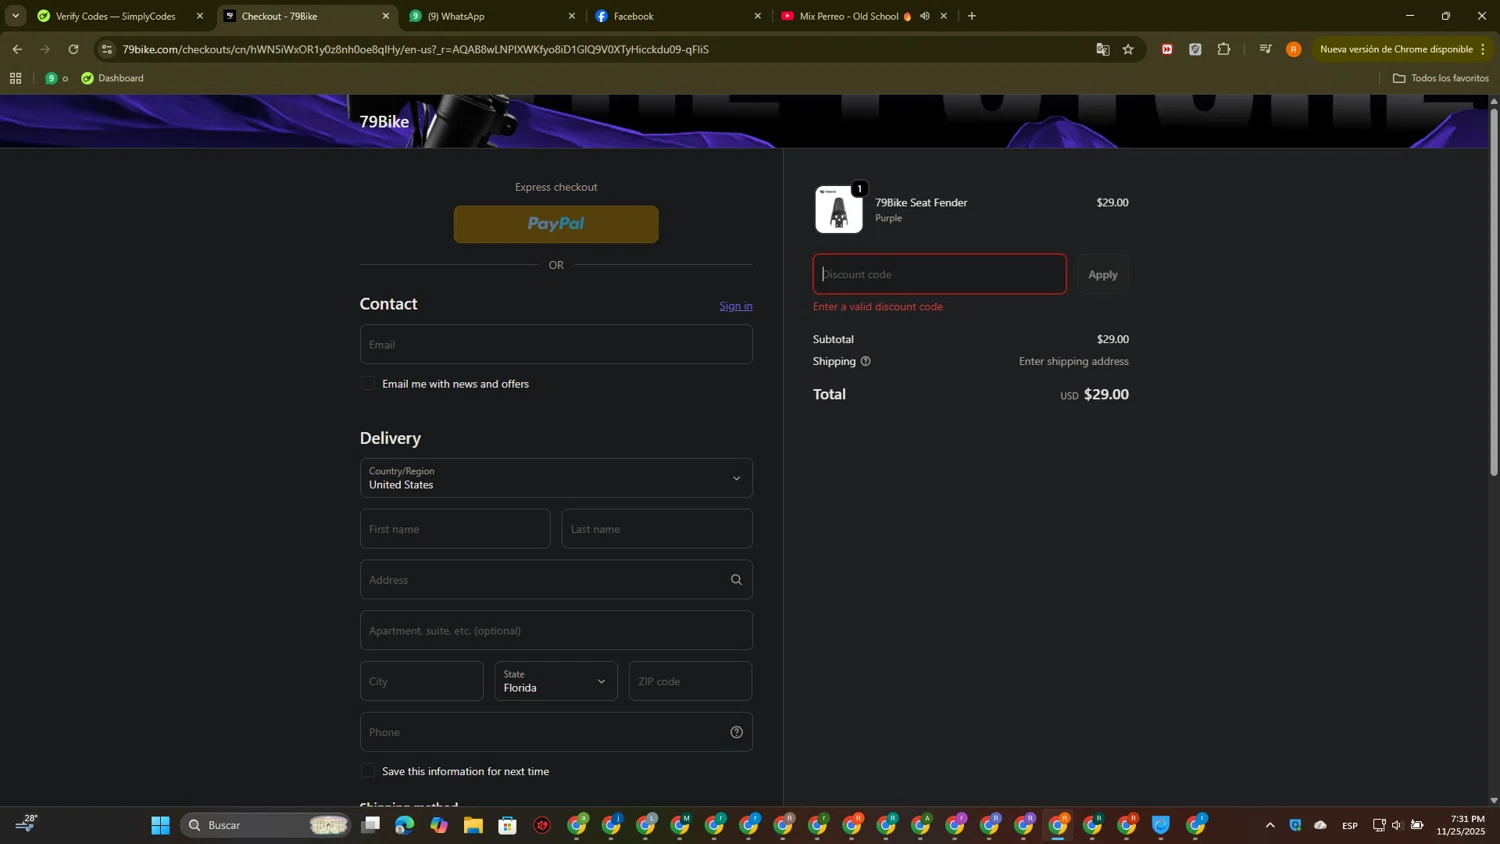Open Microsoft Store from the taskbar

coord(508,825)
